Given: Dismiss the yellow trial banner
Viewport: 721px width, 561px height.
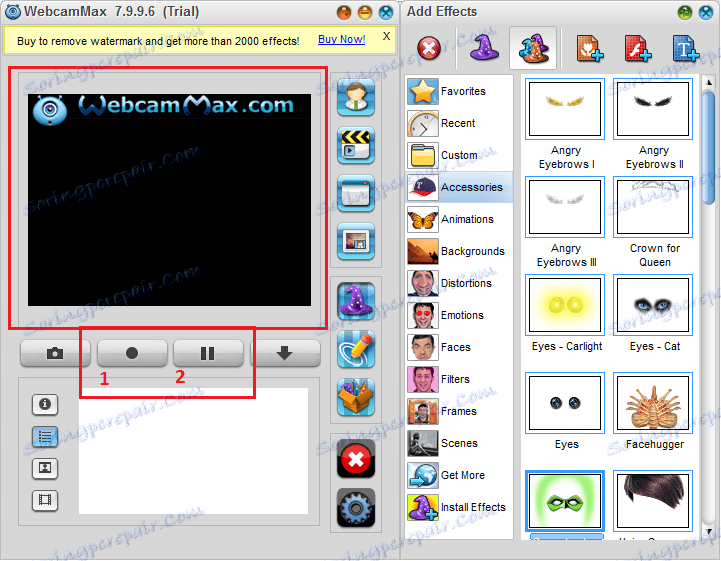Looking at the screenshot, I should coord(386,36).
